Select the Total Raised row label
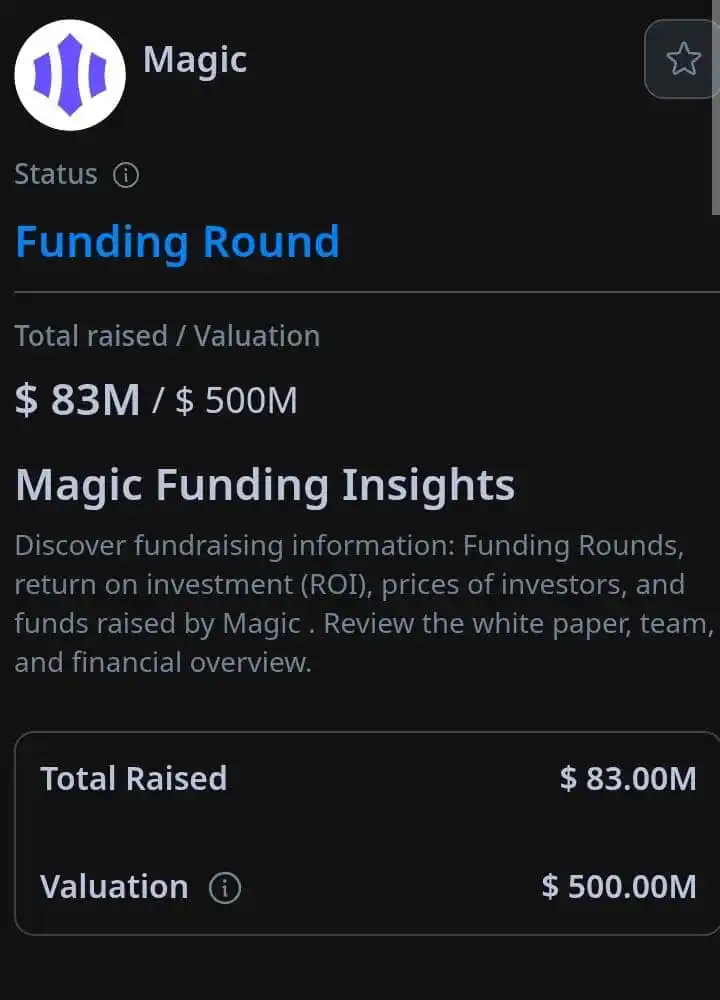 [x=133, y=779]
